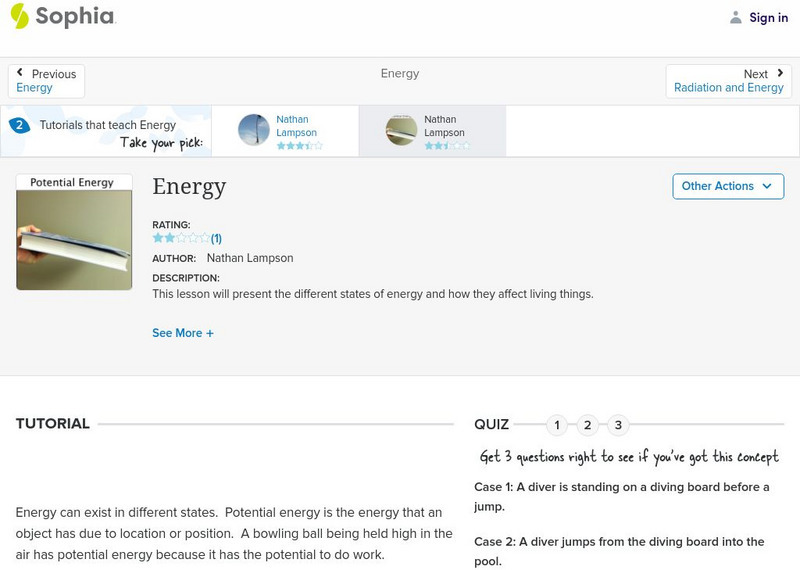This screenshot has height=570, width=800.
Task: Click the Sign in link
Action: (768, 17)
